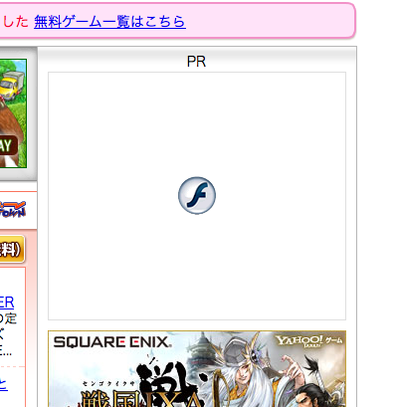Image resolution: width=399 pixels, height=407 pixels.
Task: Click the TOWN logo on the left edge
Action: click(x=13, y=210)
